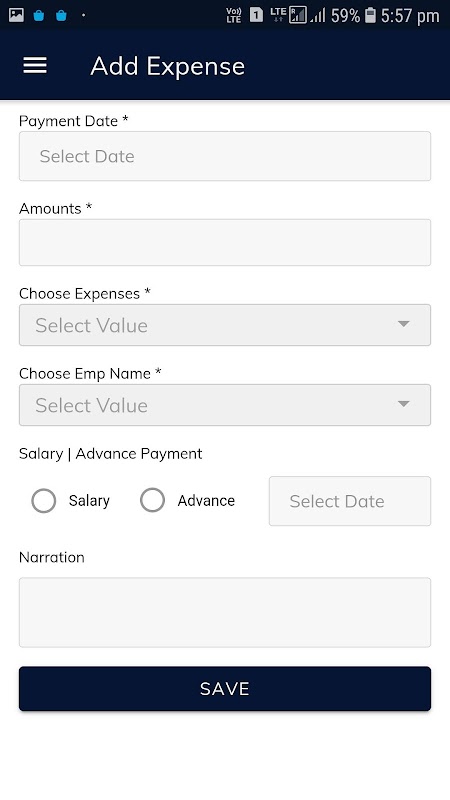The height and width of the screenshot is (800, 450).
Task: Tap the second shopping bag notification icon
Action: click(61, 16)
